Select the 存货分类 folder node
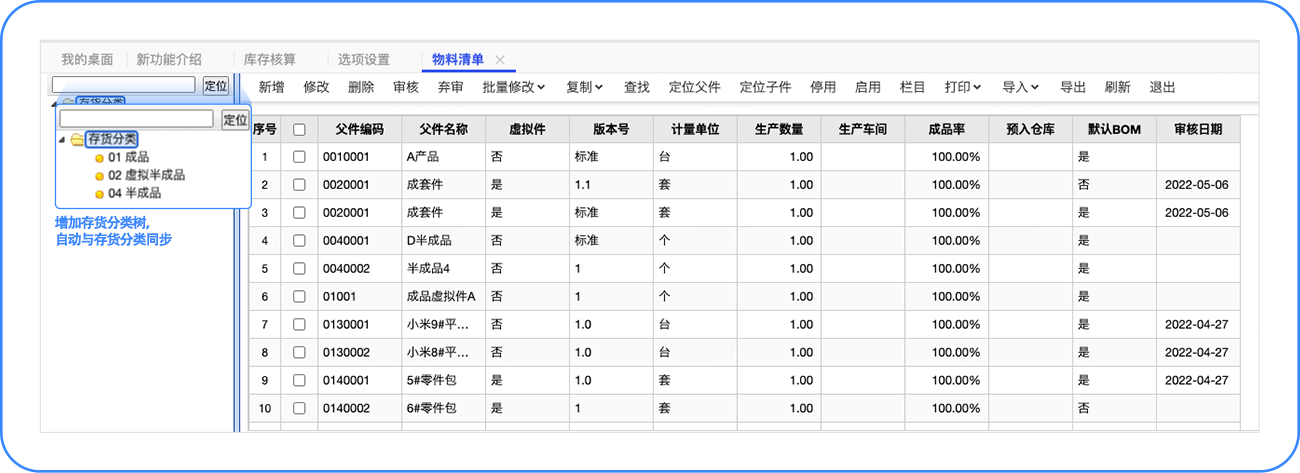 [111, 139]
